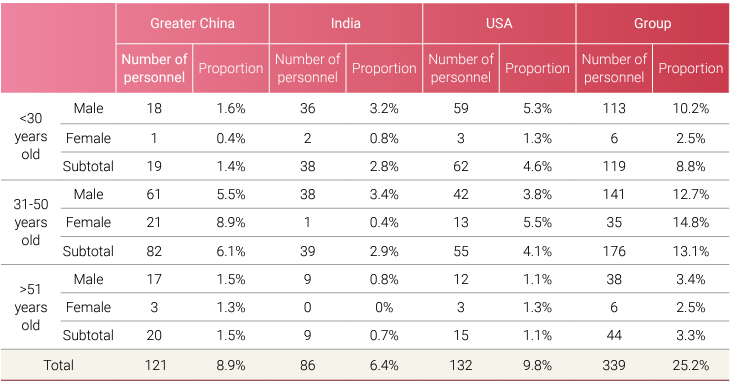Screen dimensions: 731x381
Task: Click USA total personnel value 132
Action: tap(461, 365)
